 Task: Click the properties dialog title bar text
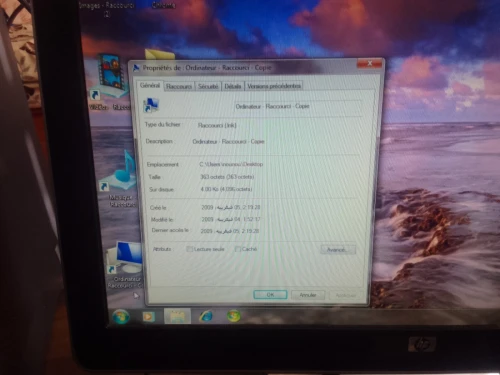207,68
